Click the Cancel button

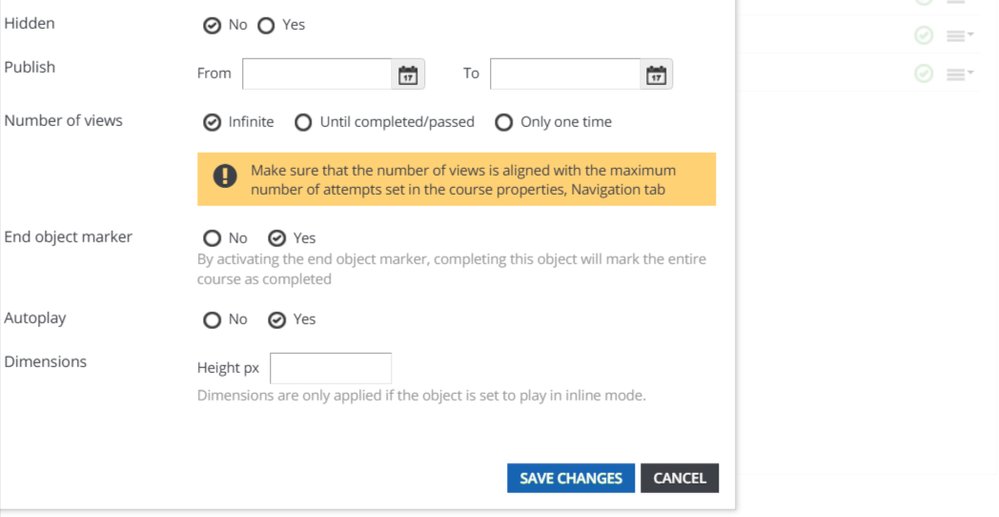pos(679,478)
